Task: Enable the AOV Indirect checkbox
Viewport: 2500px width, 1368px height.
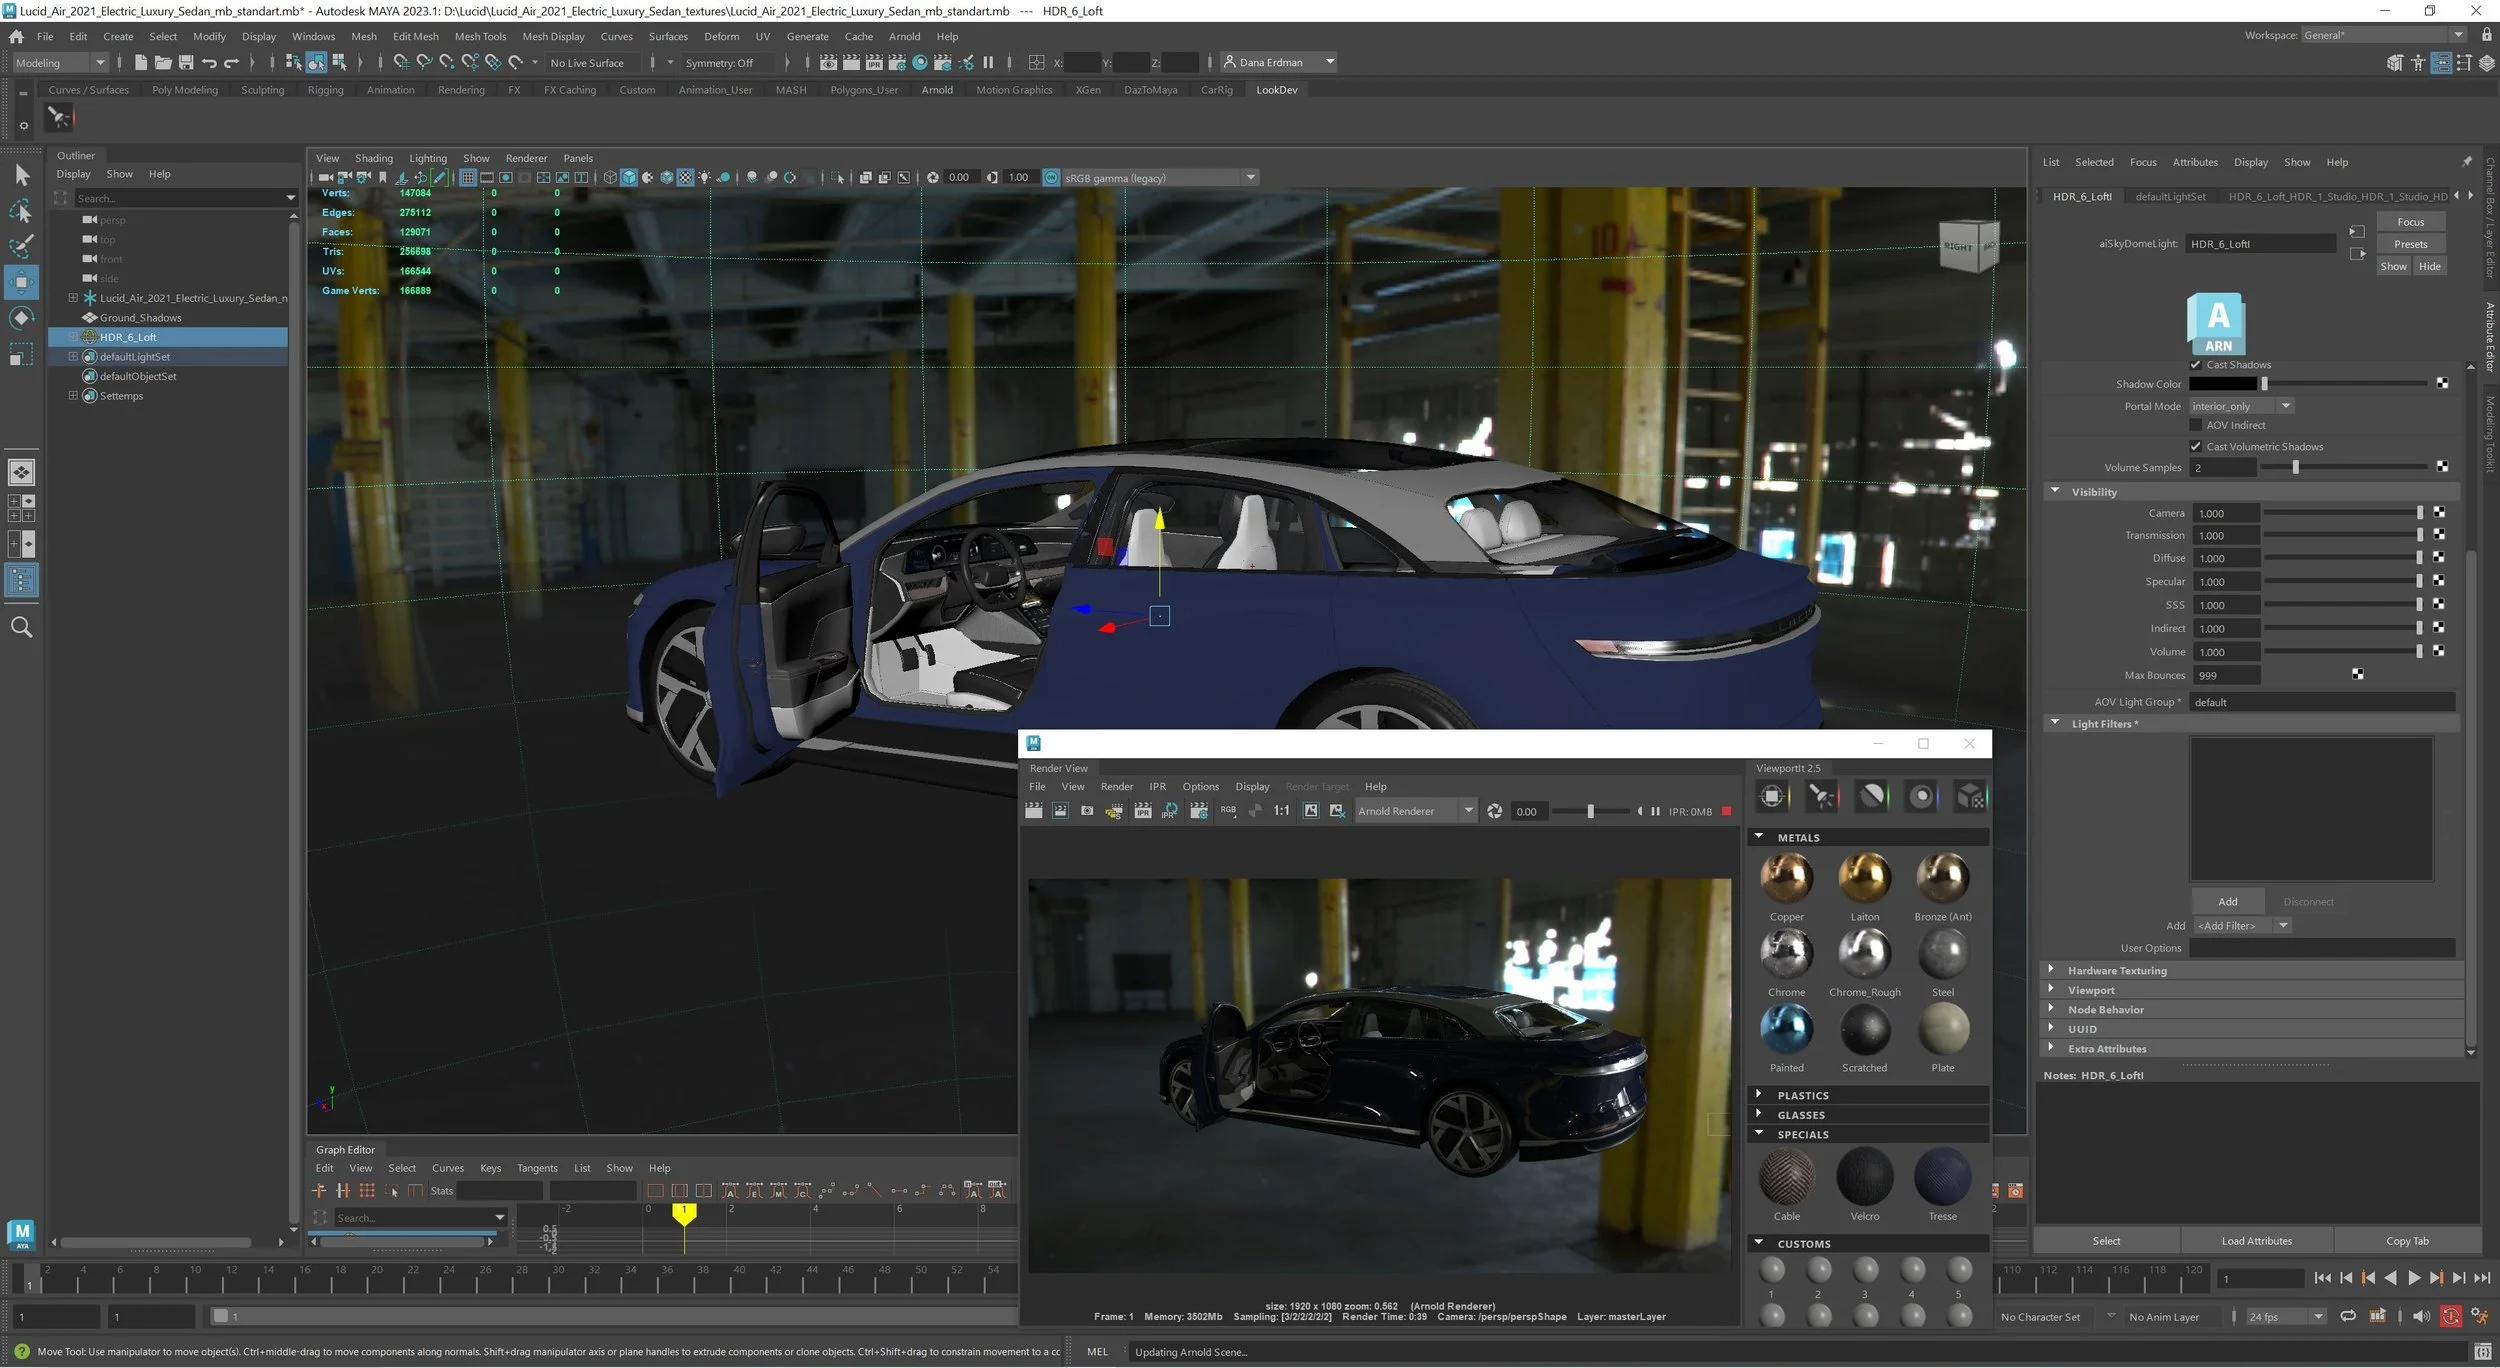Action: point(2196,425)
